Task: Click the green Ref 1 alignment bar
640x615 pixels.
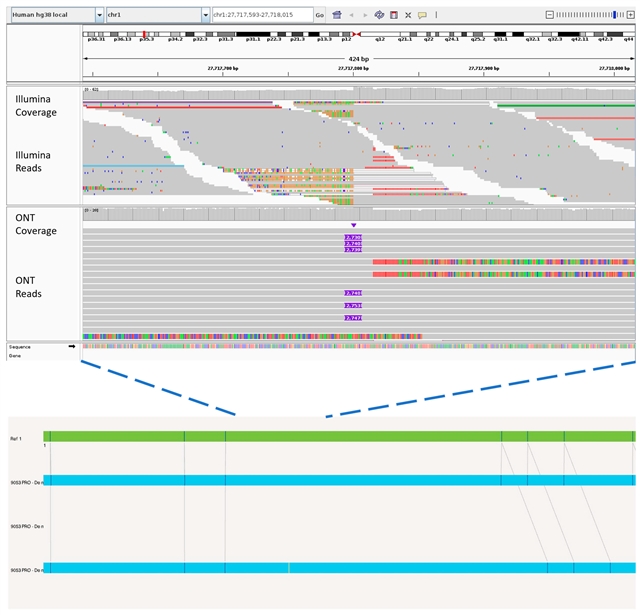Action: point(338,437)
